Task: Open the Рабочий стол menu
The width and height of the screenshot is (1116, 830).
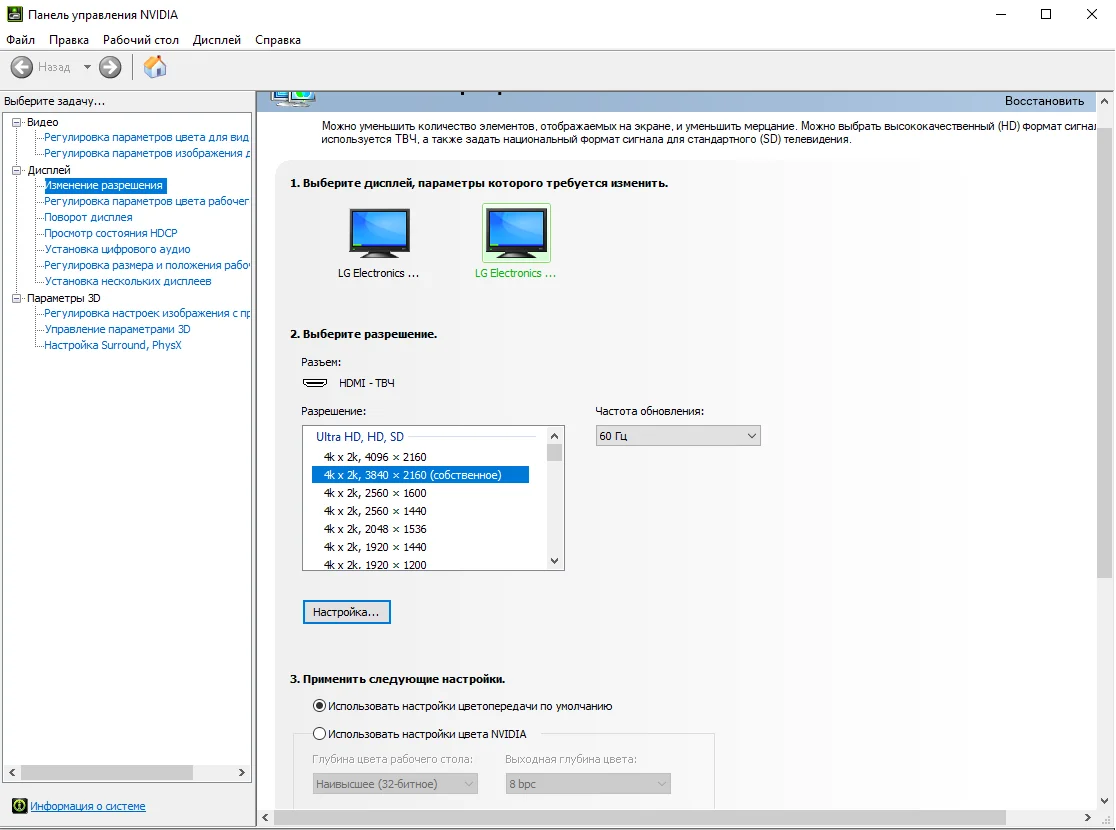Action: [x=141, y=40]
